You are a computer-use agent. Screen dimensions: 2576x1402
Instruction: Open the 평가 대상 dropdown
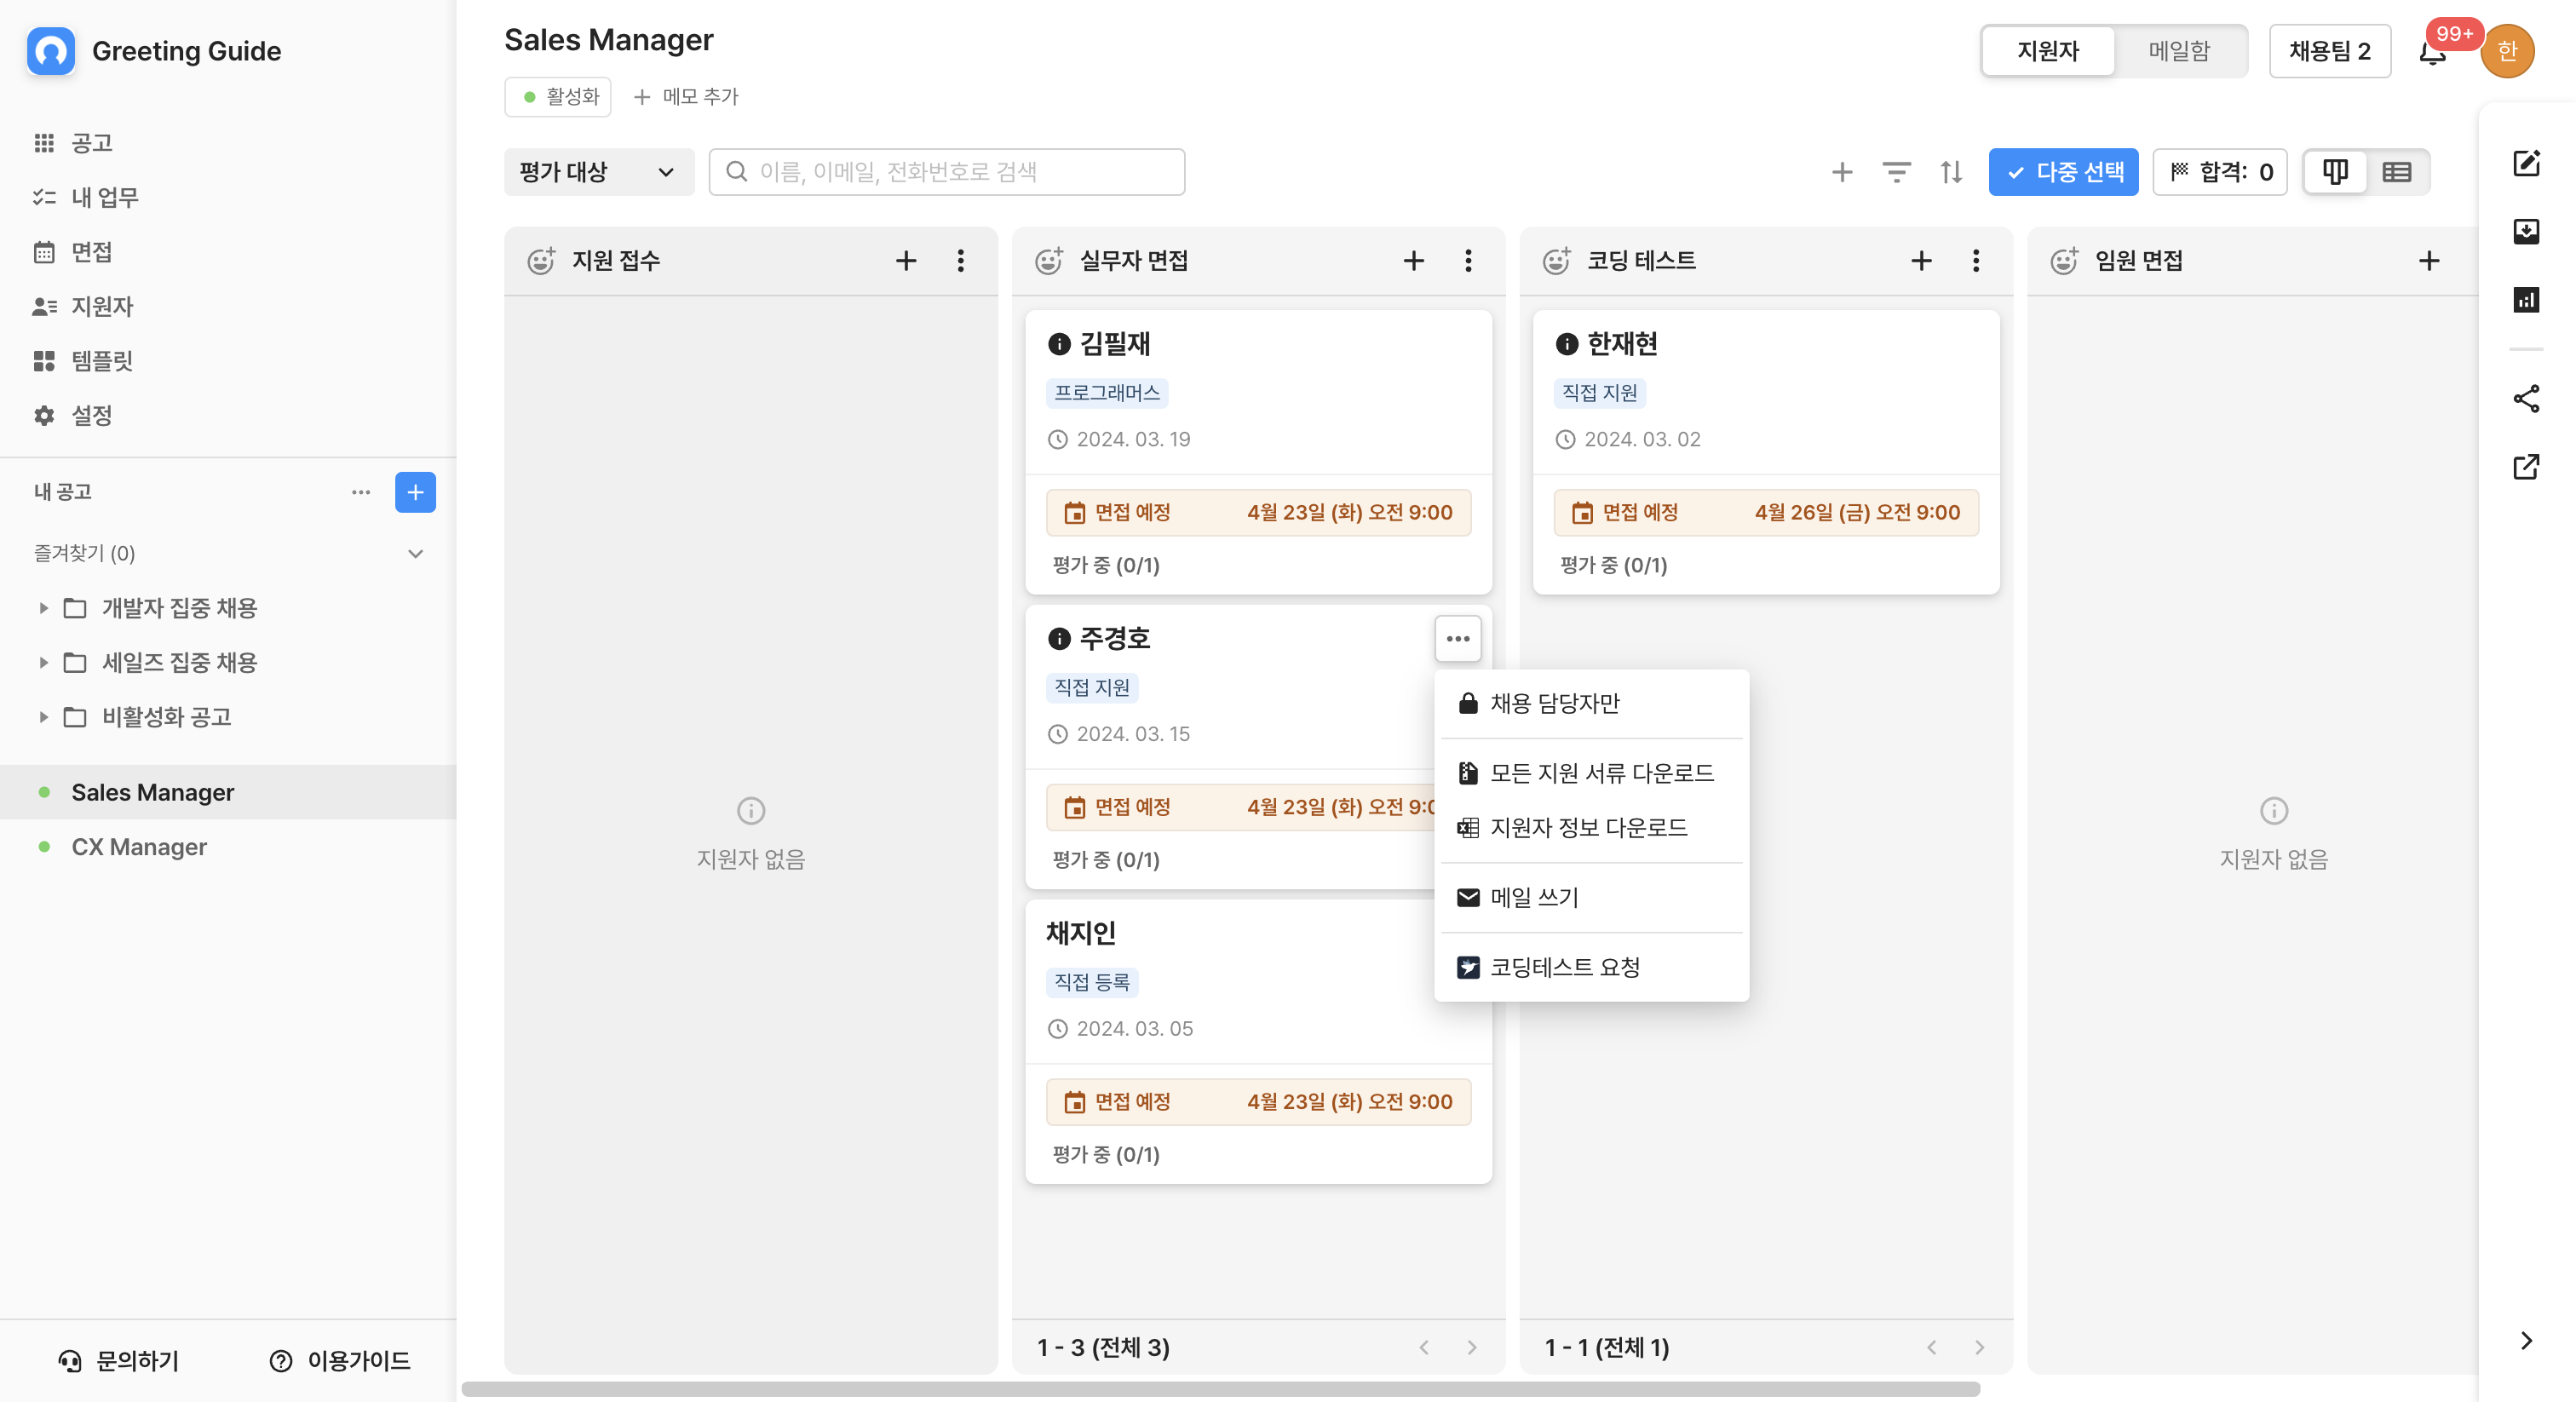(x=599, y=172)
